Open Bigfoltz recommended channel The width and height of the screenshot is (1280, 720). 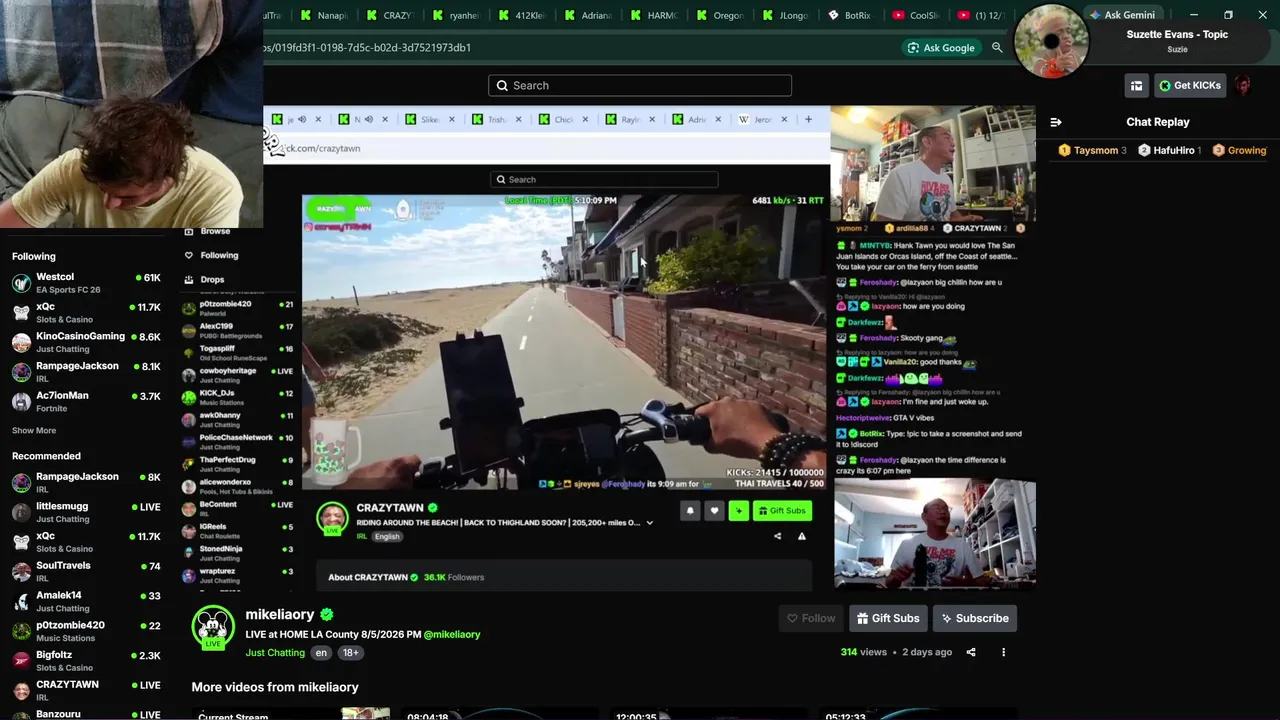pyautogui.click(x=86, y=661)
